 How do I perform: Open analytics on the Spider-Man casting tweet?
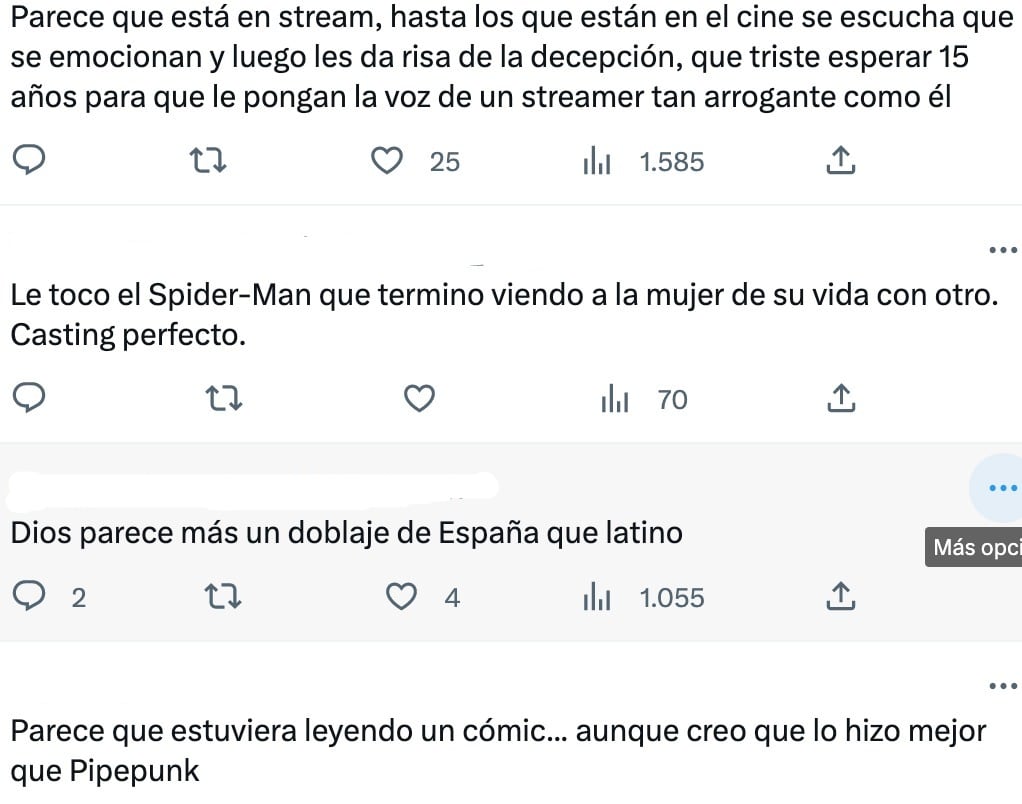614,398
